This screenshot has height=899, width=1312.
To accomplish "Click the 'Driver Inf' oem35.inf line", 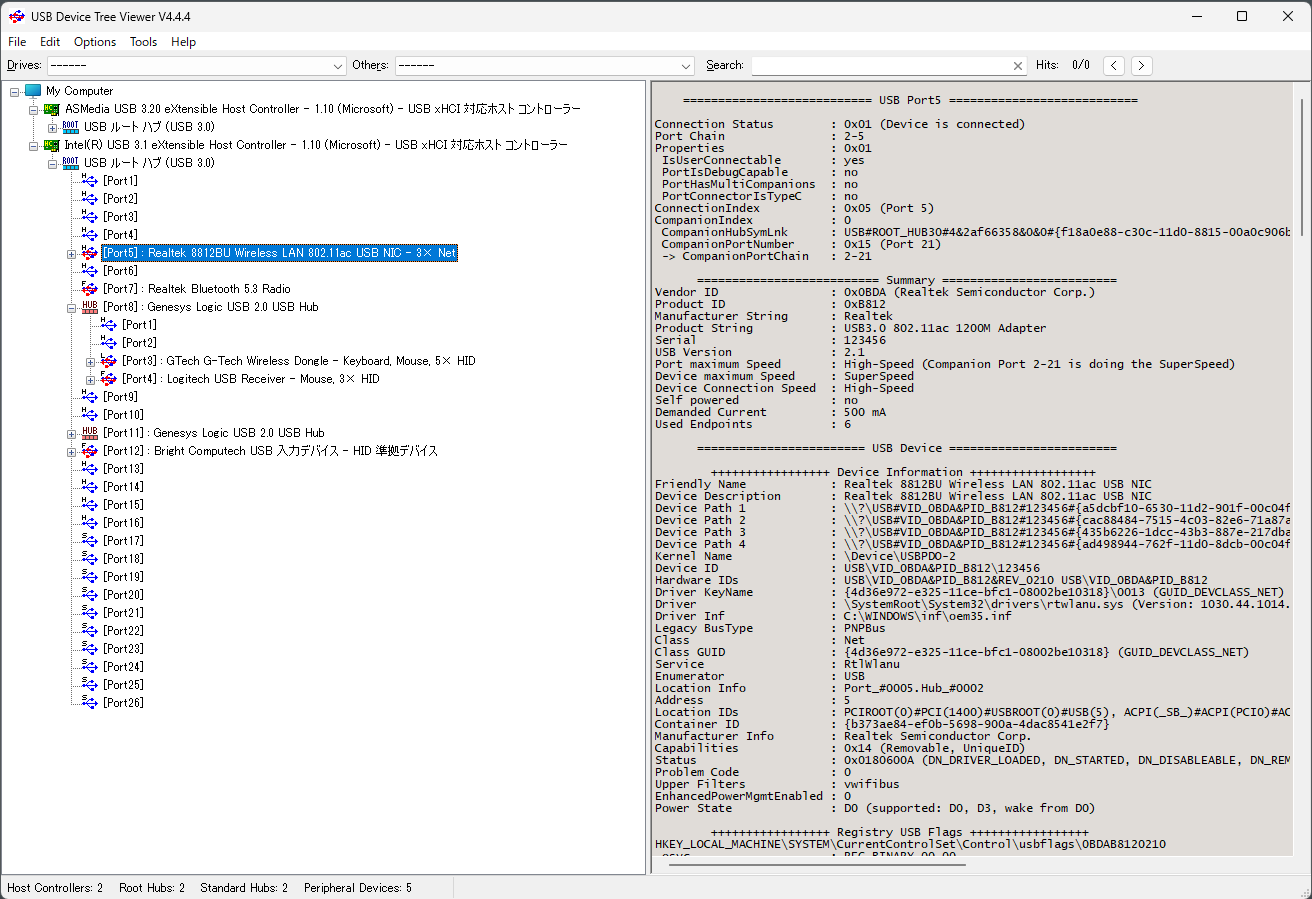I will [833, 616].
